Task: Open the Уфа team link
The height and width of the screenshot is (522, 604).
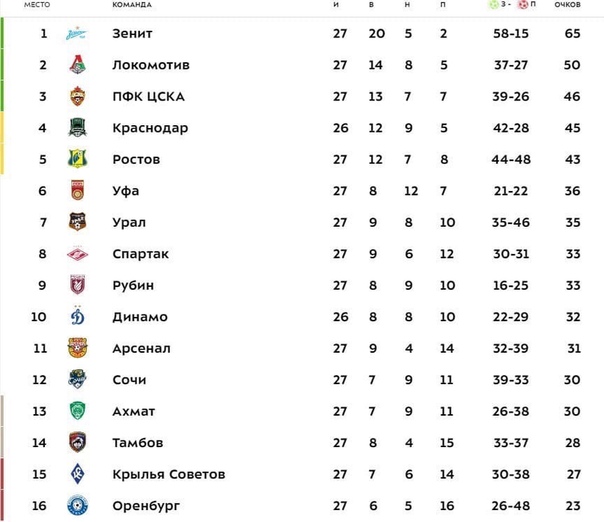Action: tap(126, 191)
